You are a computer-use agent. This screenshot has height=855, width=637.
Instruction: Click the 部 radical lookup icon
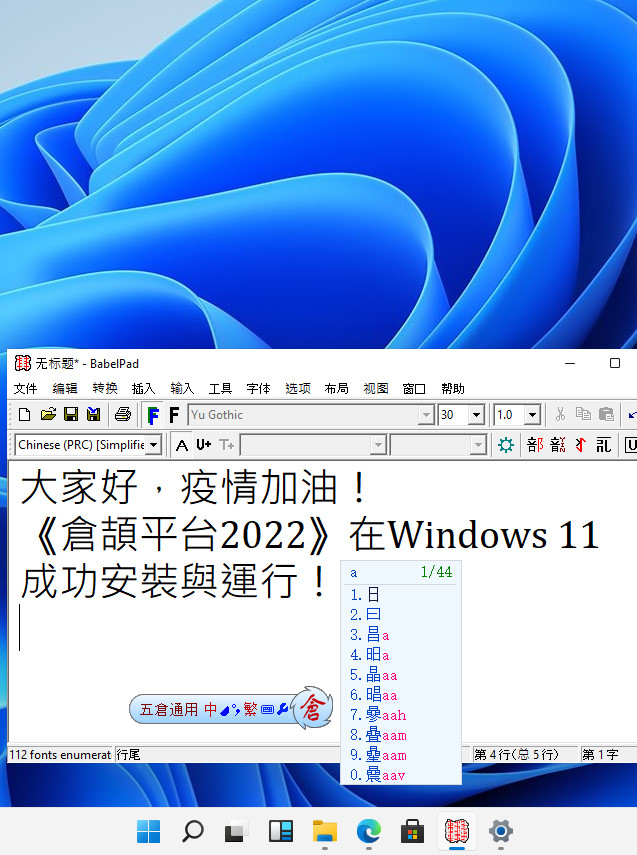tap(535, 445)
